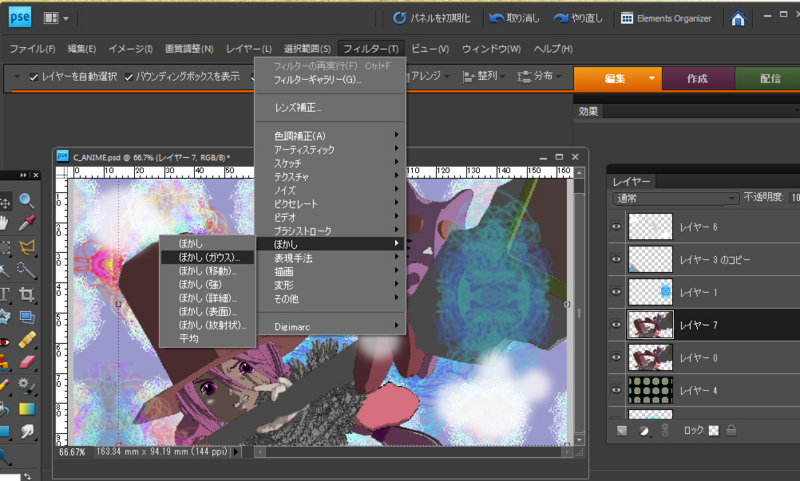The width and height of the screenshot is (800, 481).
Task: Hide layer レイヤー 3 のコピー eye icon
Action: tap(616, 259)
